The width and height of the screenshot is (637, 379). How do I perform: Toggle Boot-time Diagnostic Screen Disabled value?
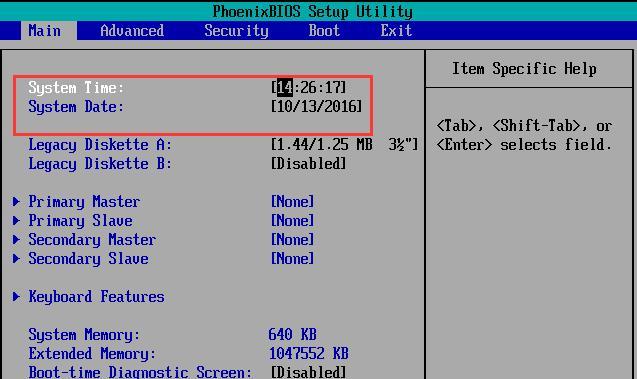point(308,372)
